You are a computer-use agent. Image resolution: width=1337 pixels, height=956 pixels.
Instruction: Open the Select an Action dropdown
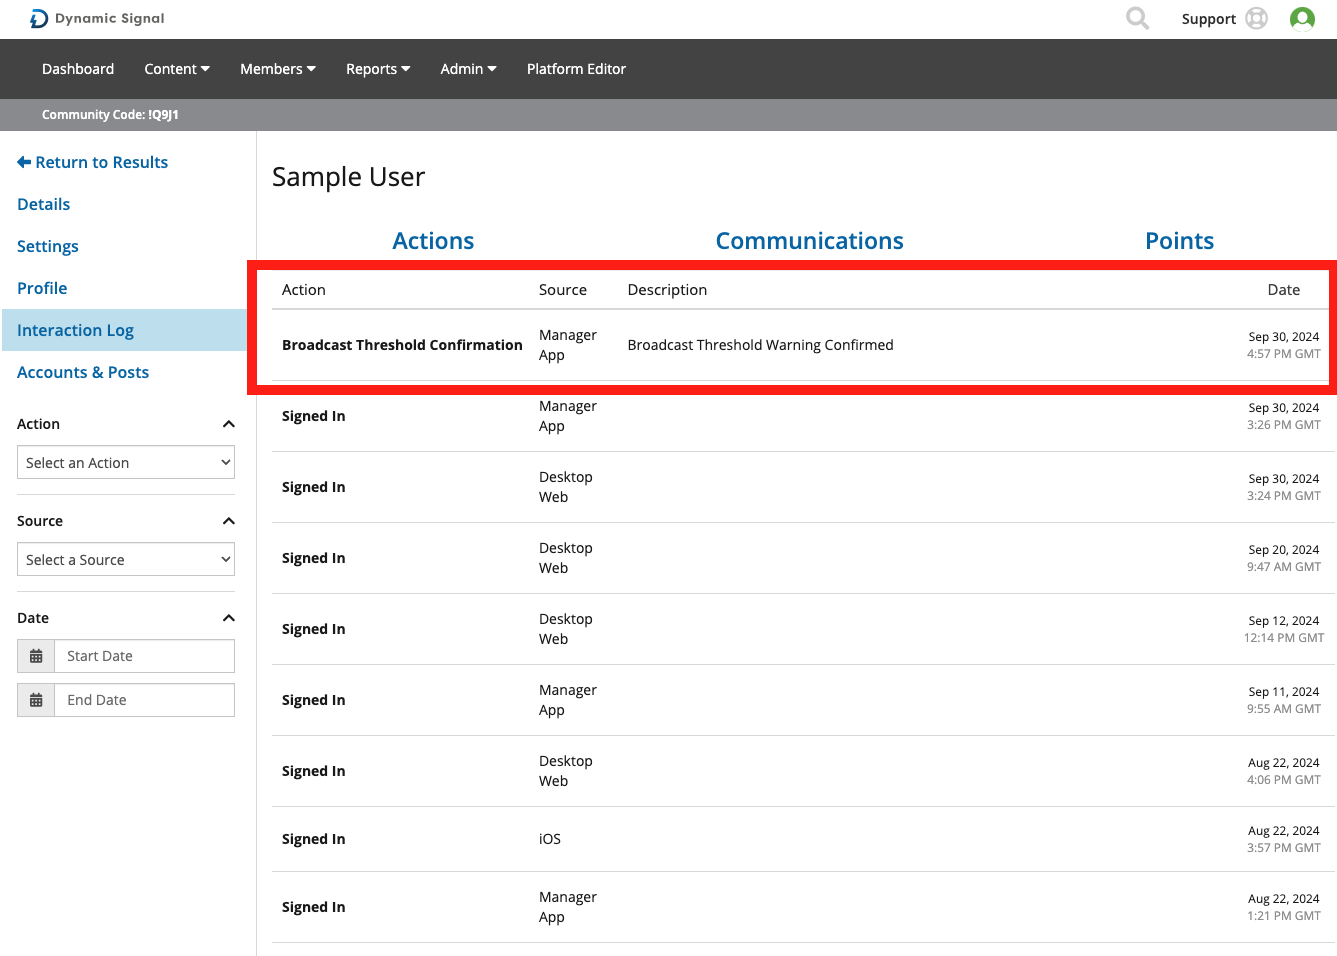(126, 463)
